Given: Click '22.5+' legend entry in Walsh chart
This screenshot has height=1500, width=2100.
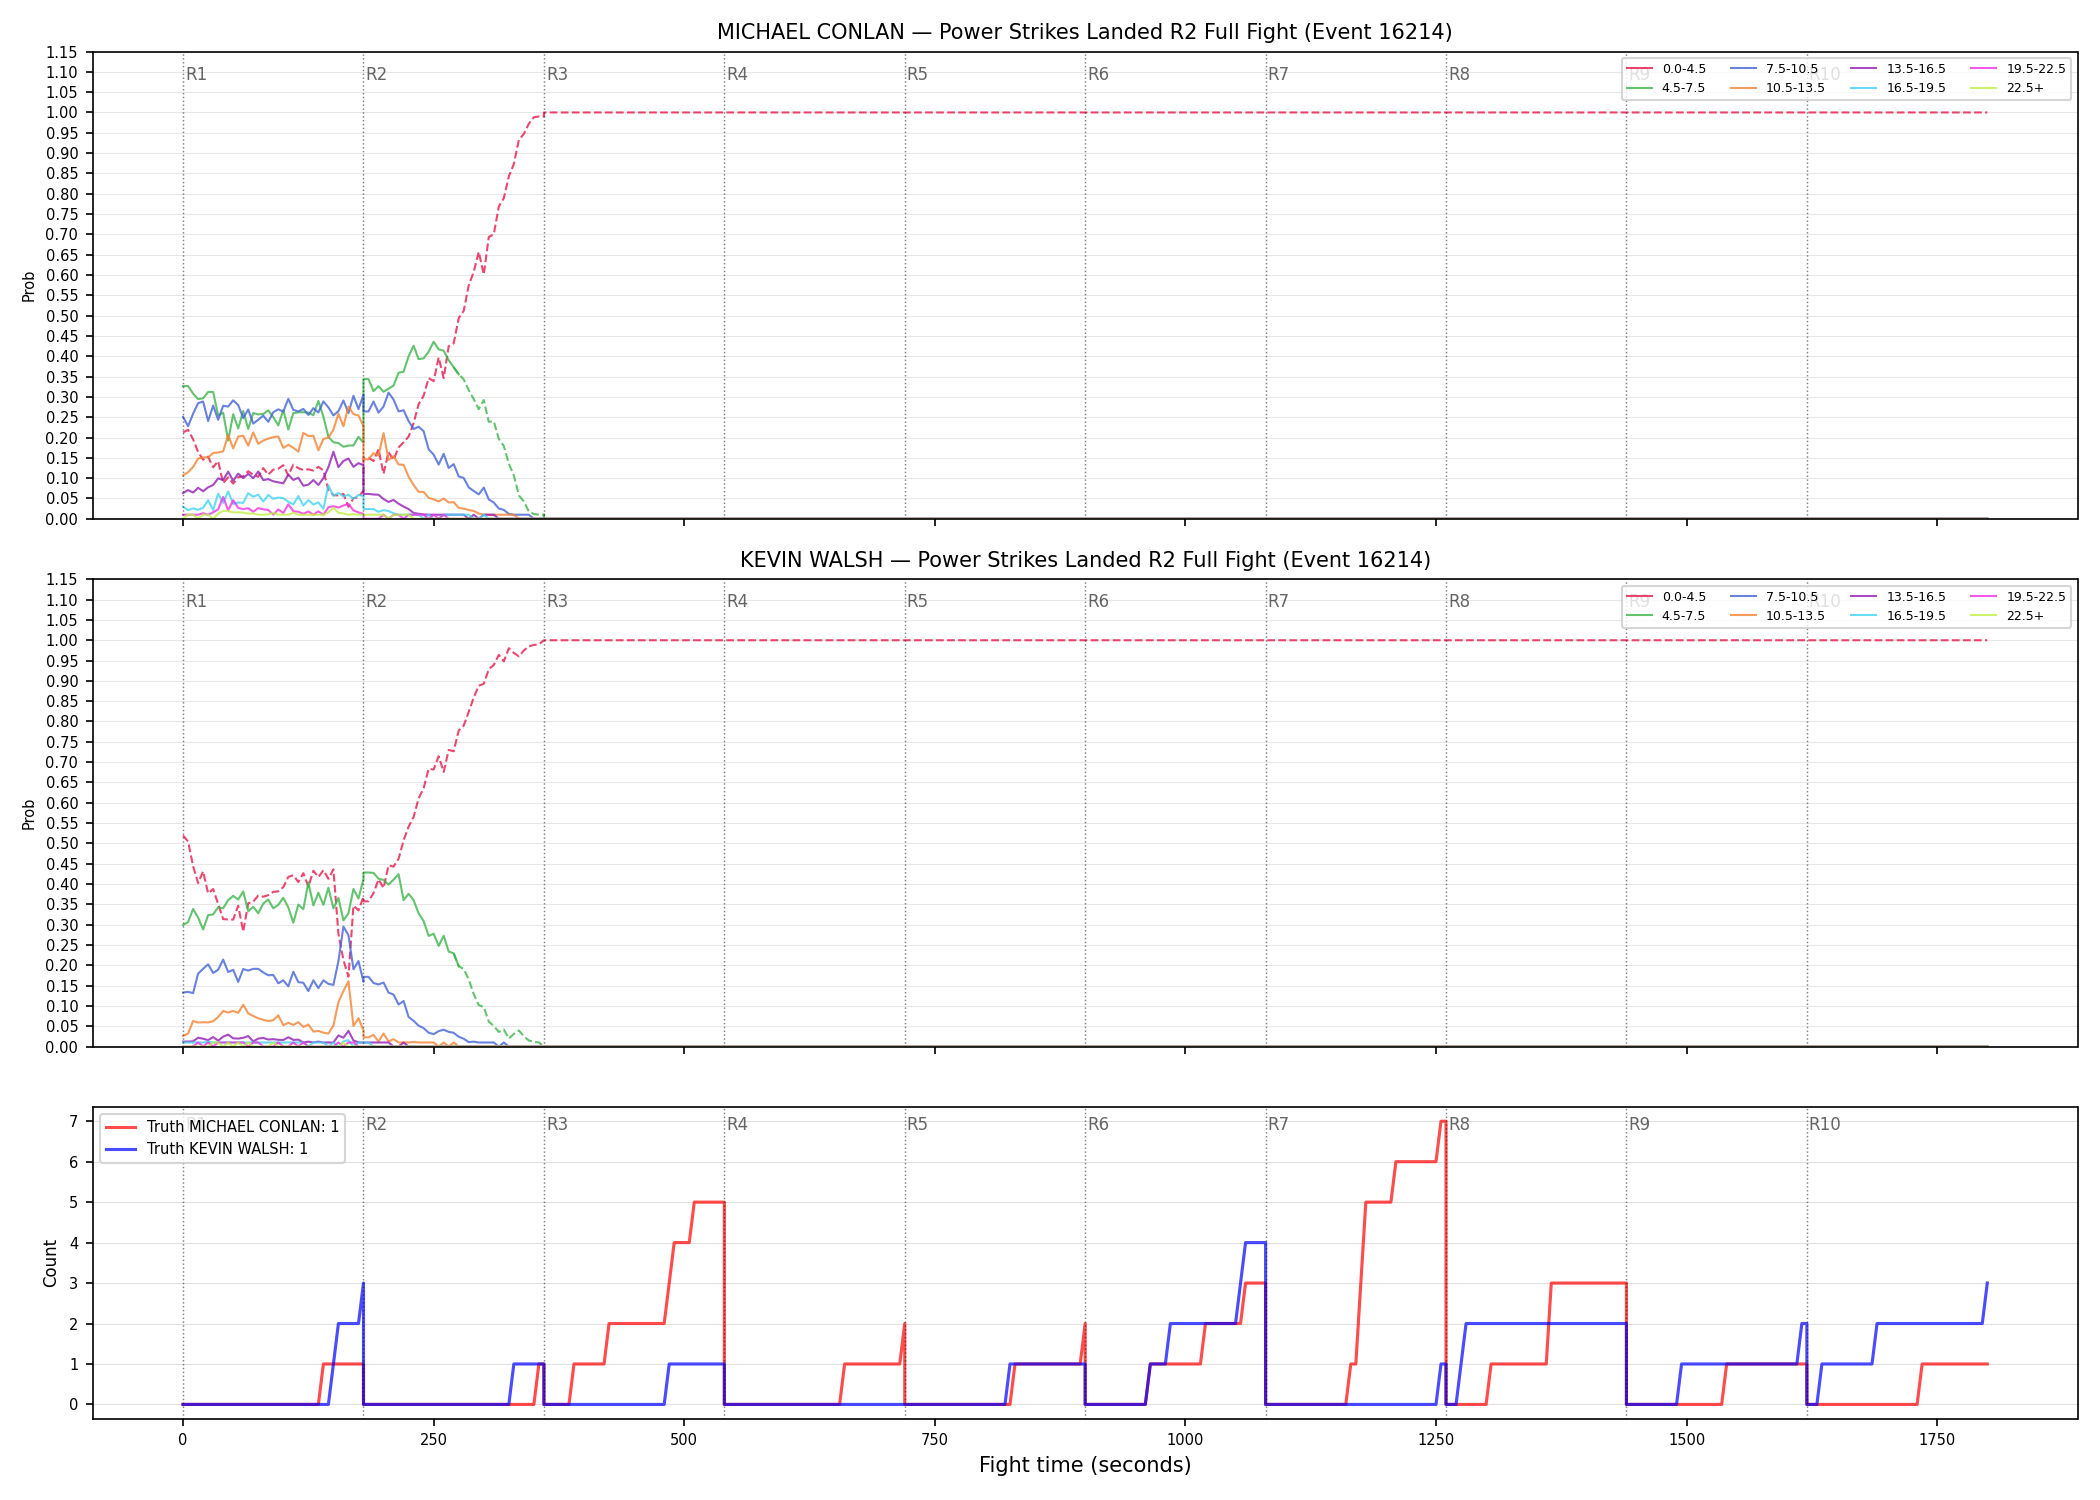Looking at the screenshot, I should point(2007,616).
